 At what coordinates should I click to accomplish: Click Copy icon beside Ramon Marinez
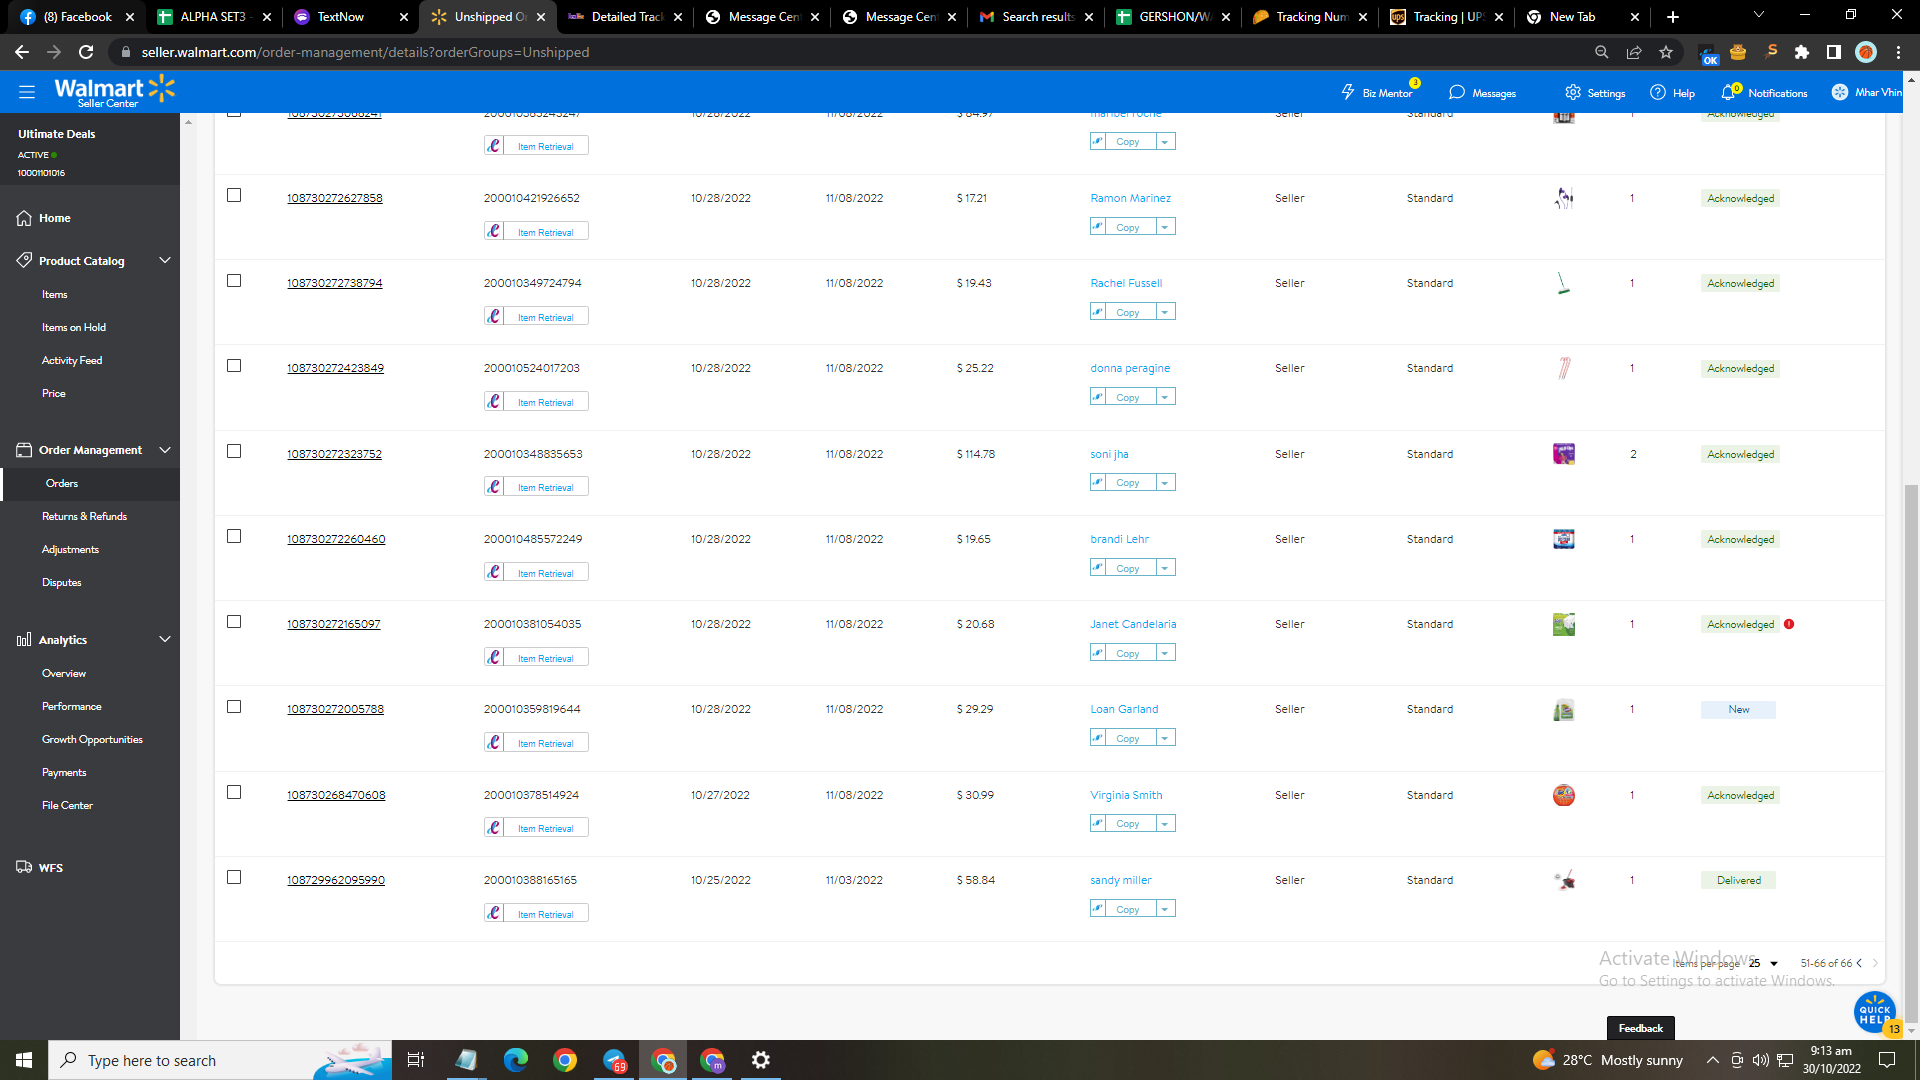1098,227
